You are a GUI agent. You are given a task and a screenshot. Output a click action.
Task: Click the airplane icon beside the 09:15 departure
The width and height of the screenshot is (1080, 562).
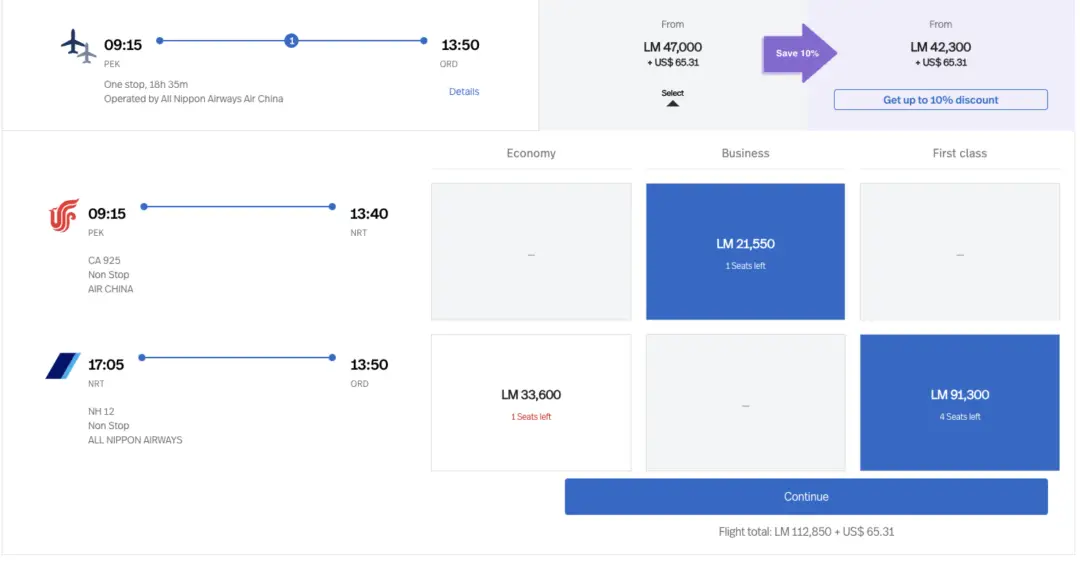(x=78, y=46)
